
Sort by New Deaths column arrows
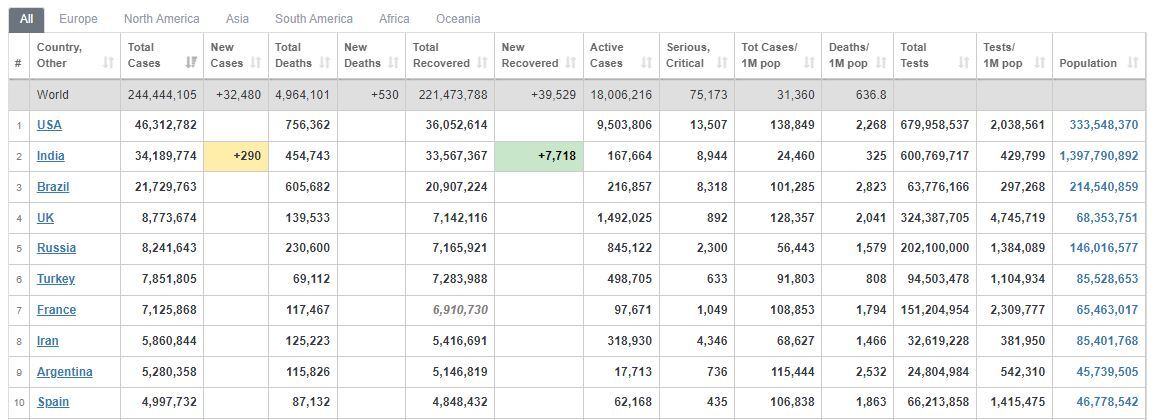(x=393, y=63)
